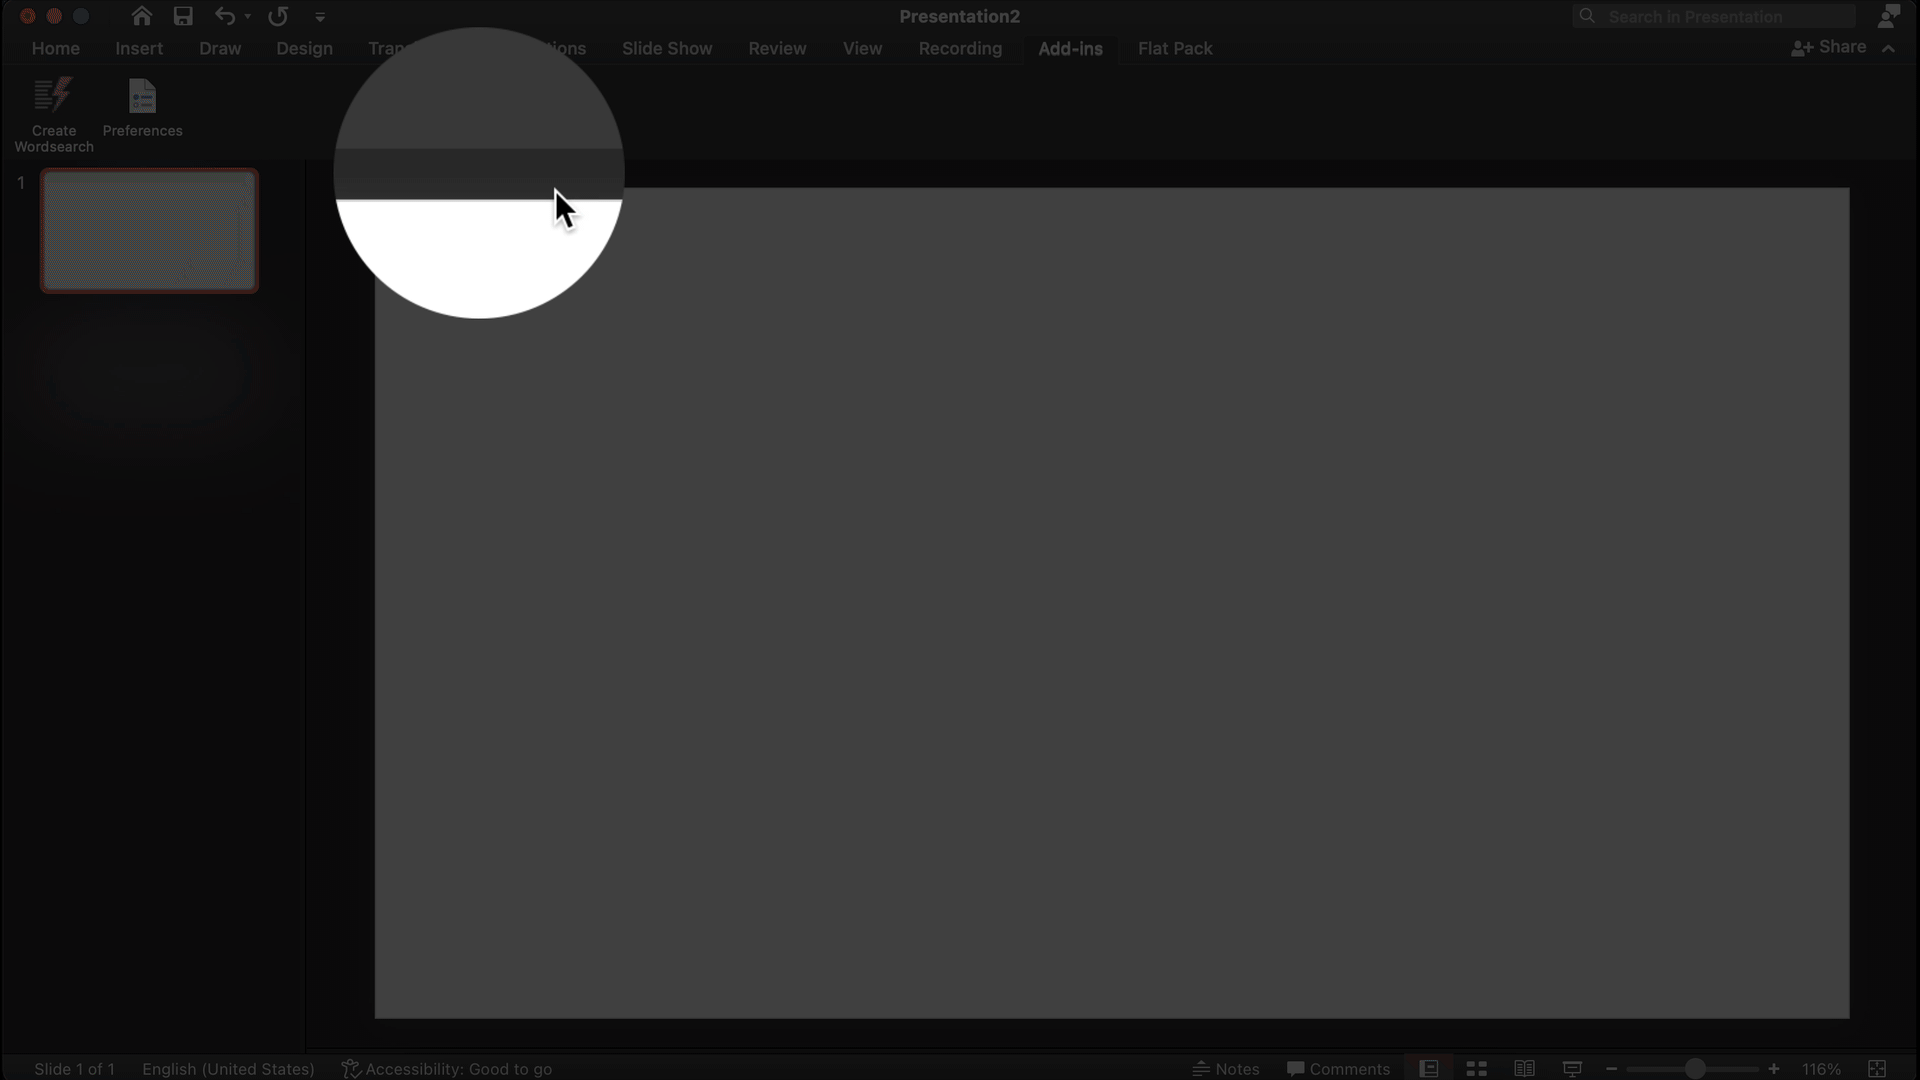Click the zoom in plus button

tap(1774, 1069)
